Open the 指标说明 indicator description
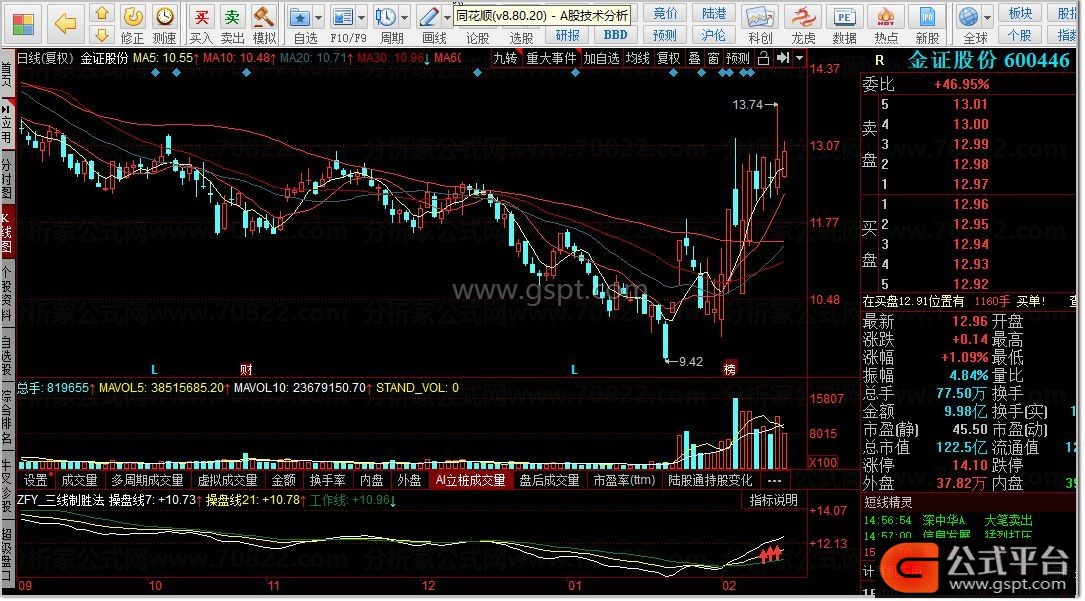This screenshot has height=601, width=1085. click(774, 500)
